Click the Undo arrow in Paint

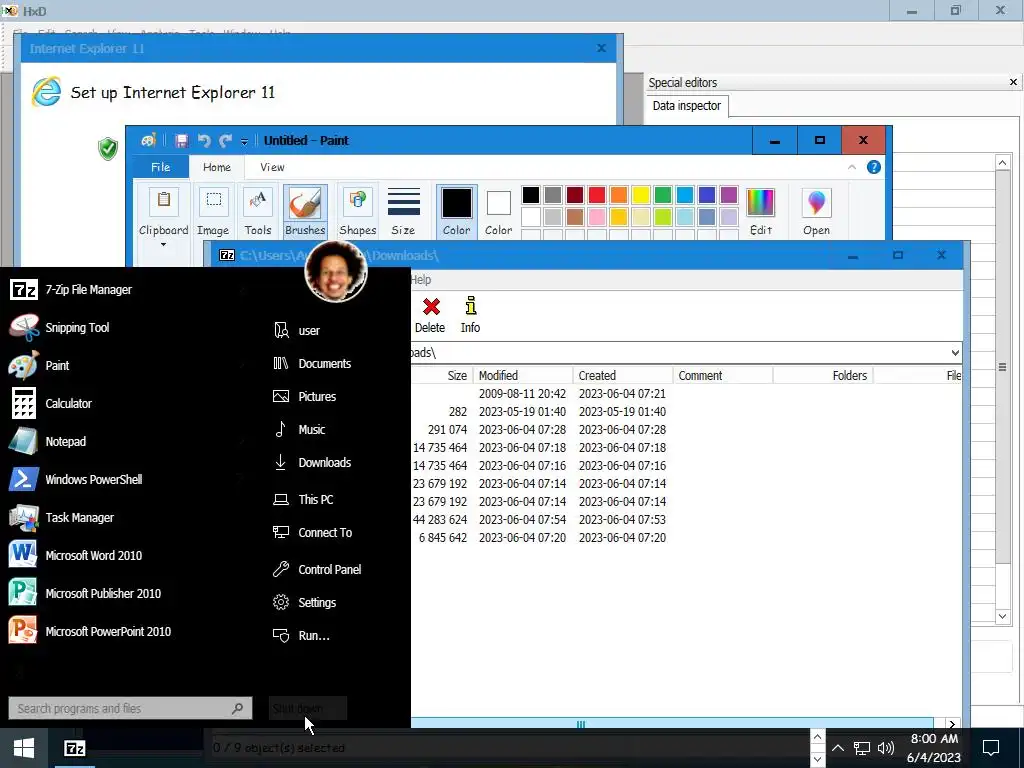click(x=204, y=140)
